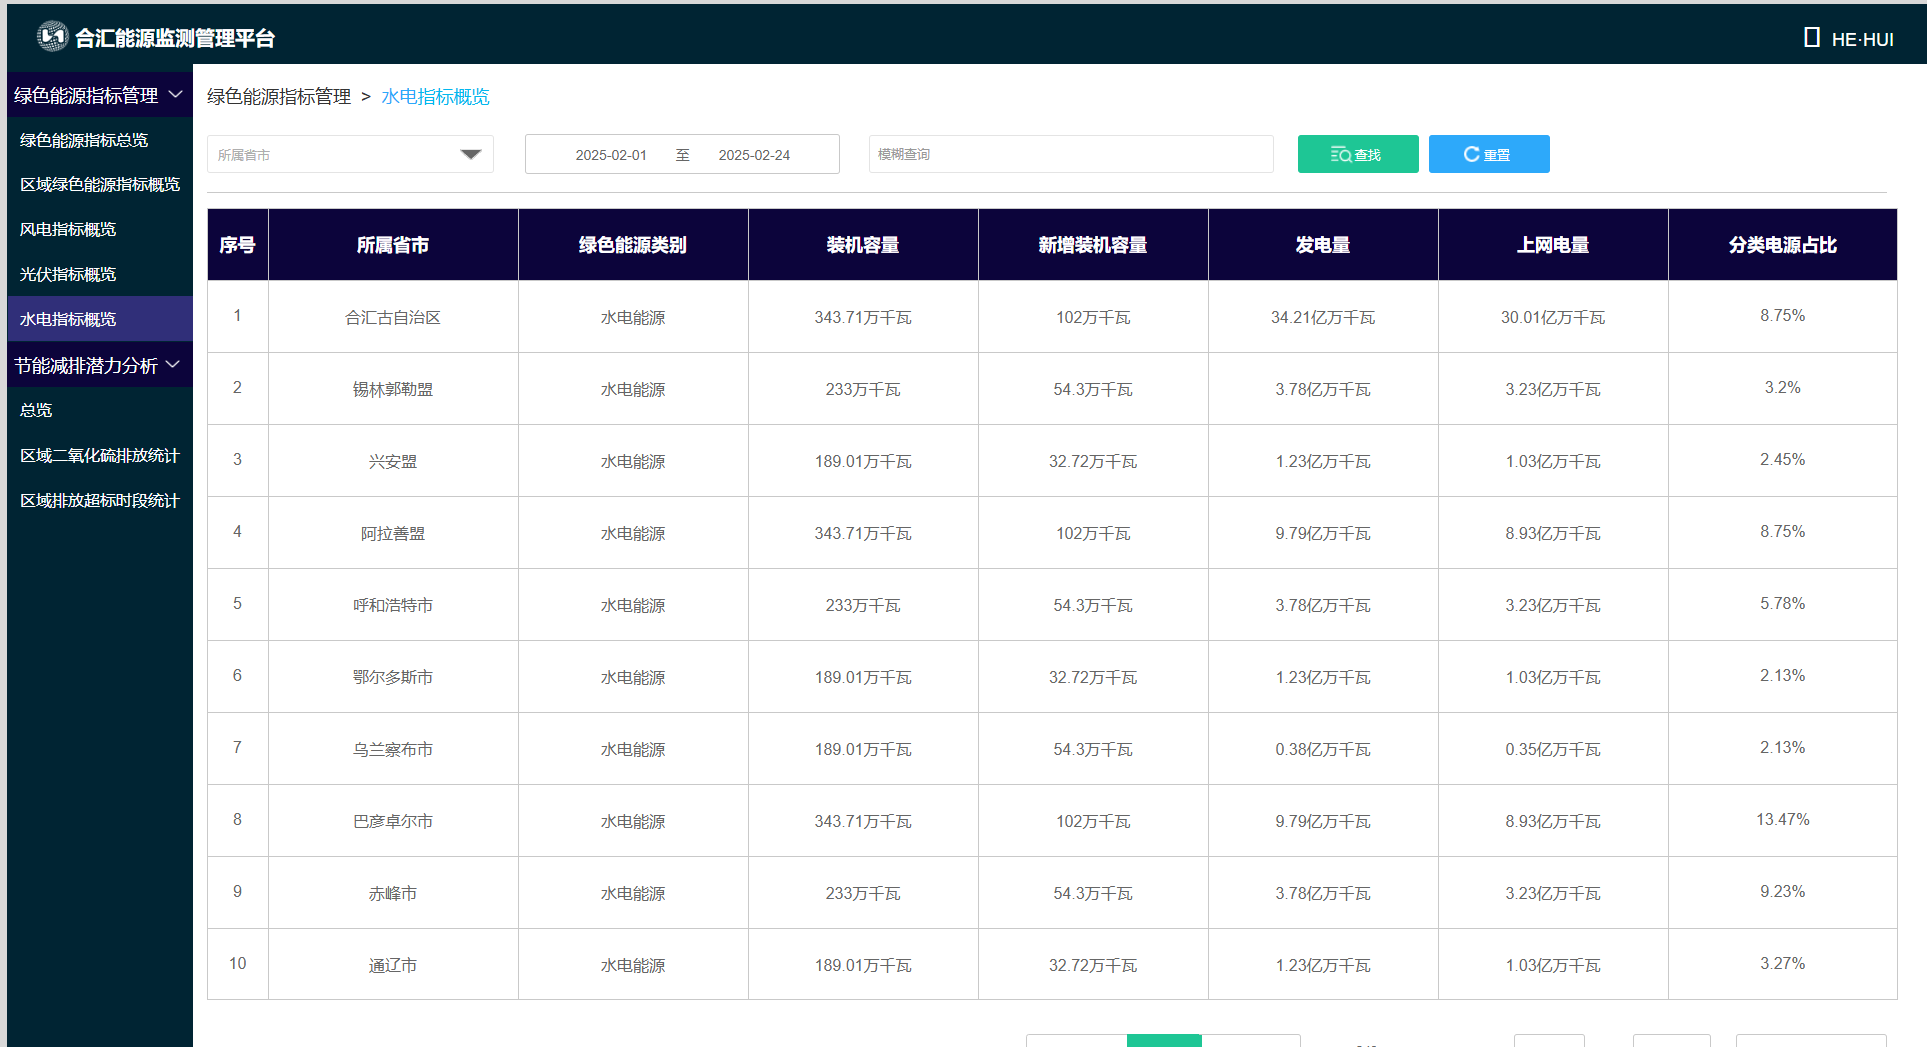Click the user icon beside HE·HUI
Image resolution: width=1927 pixels, height=1047 pixels.
point(1811,38)
